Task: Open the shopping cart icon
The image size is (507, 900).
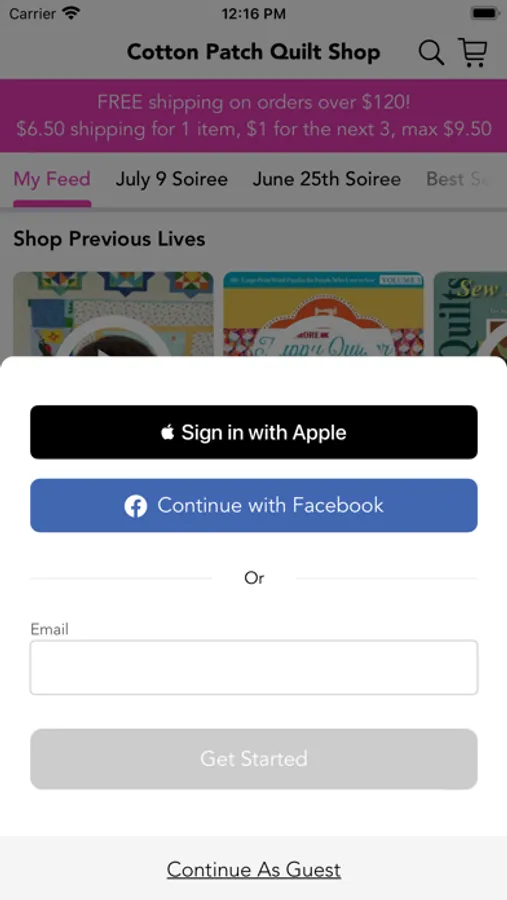Action: pyautogui.click(x=473, y=52)
